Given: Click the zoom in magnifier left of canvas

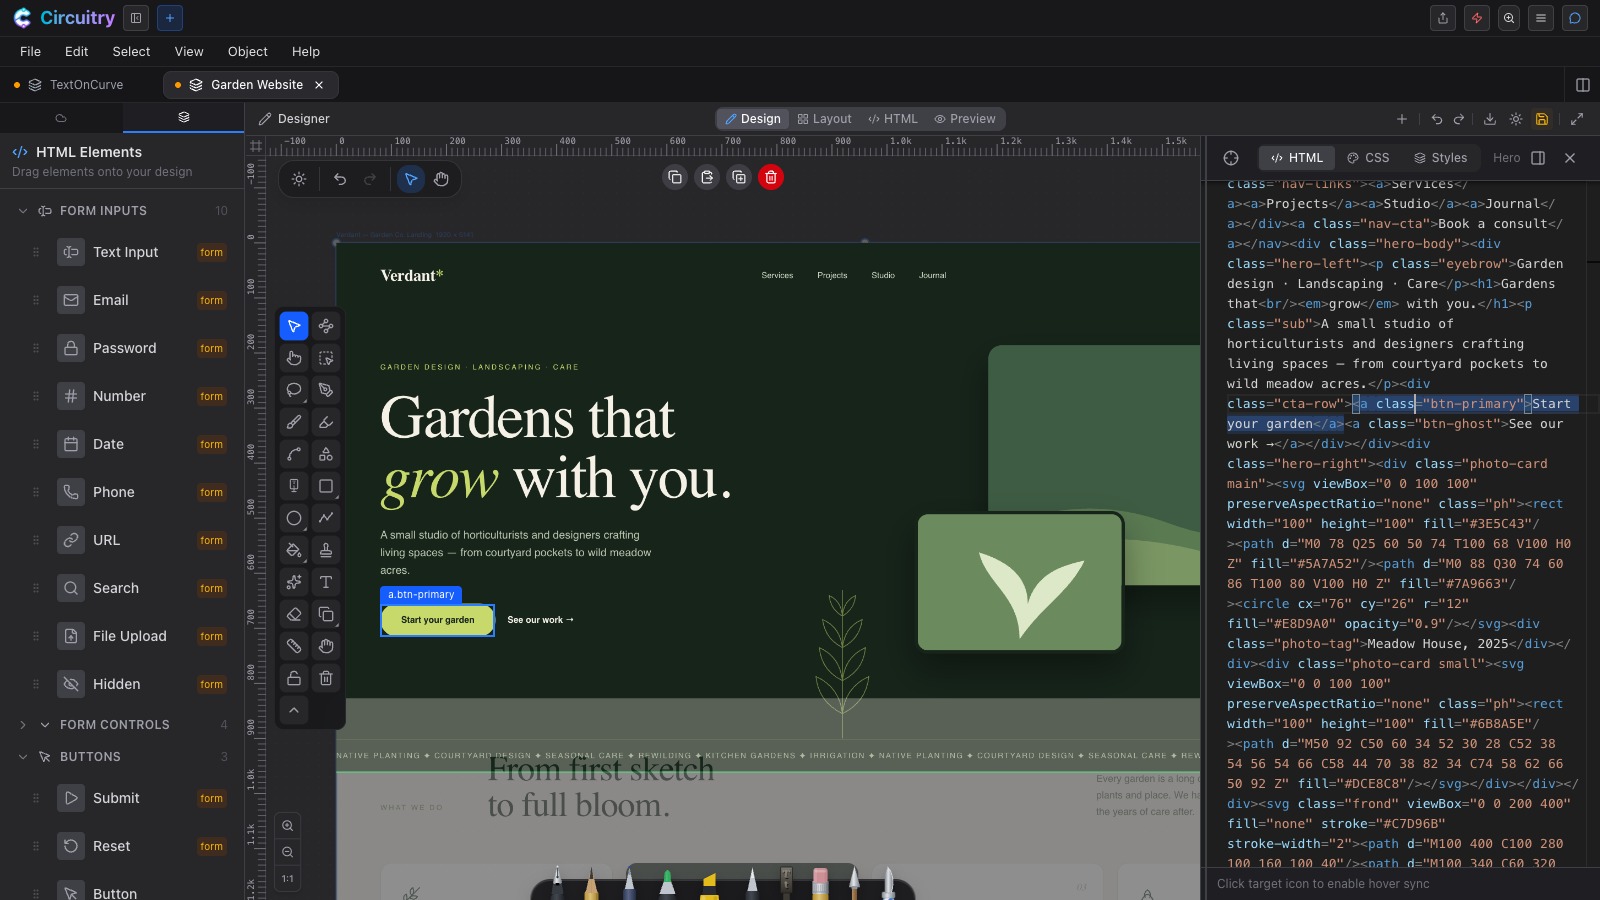Looking at the screenshot, I should click(288, 826).
